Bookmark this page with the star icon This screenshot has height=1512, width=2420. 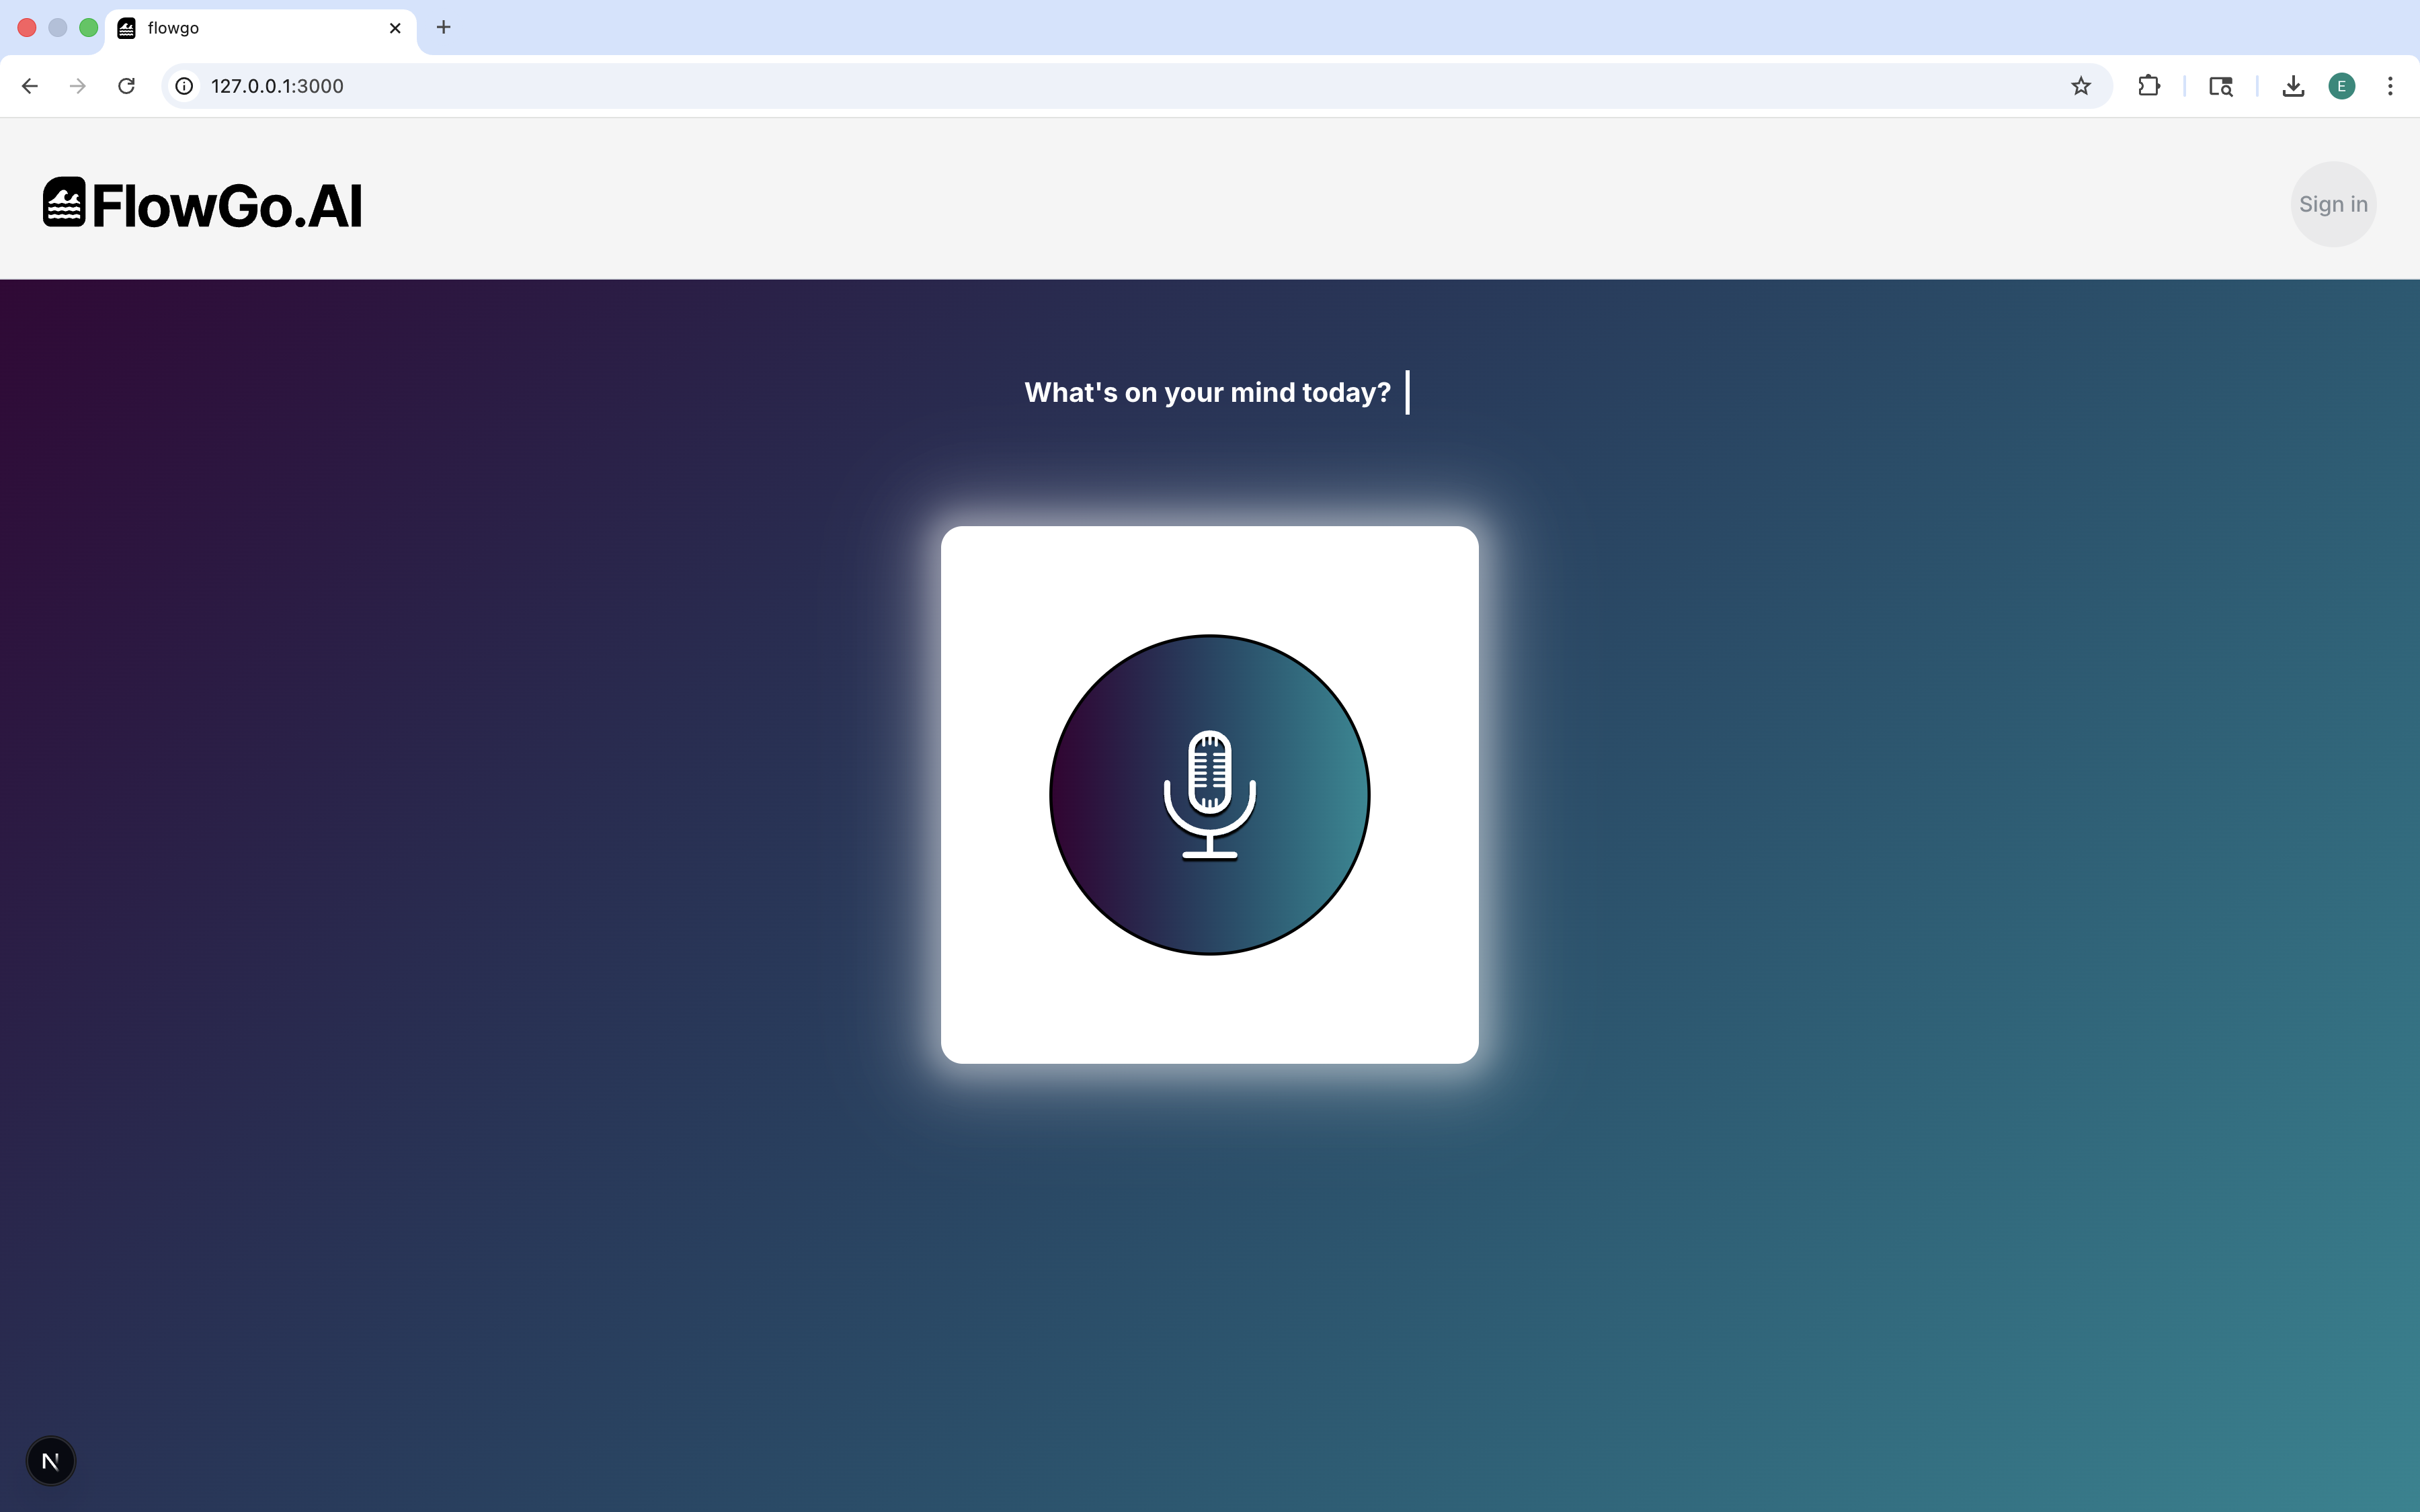[2080, 86]
